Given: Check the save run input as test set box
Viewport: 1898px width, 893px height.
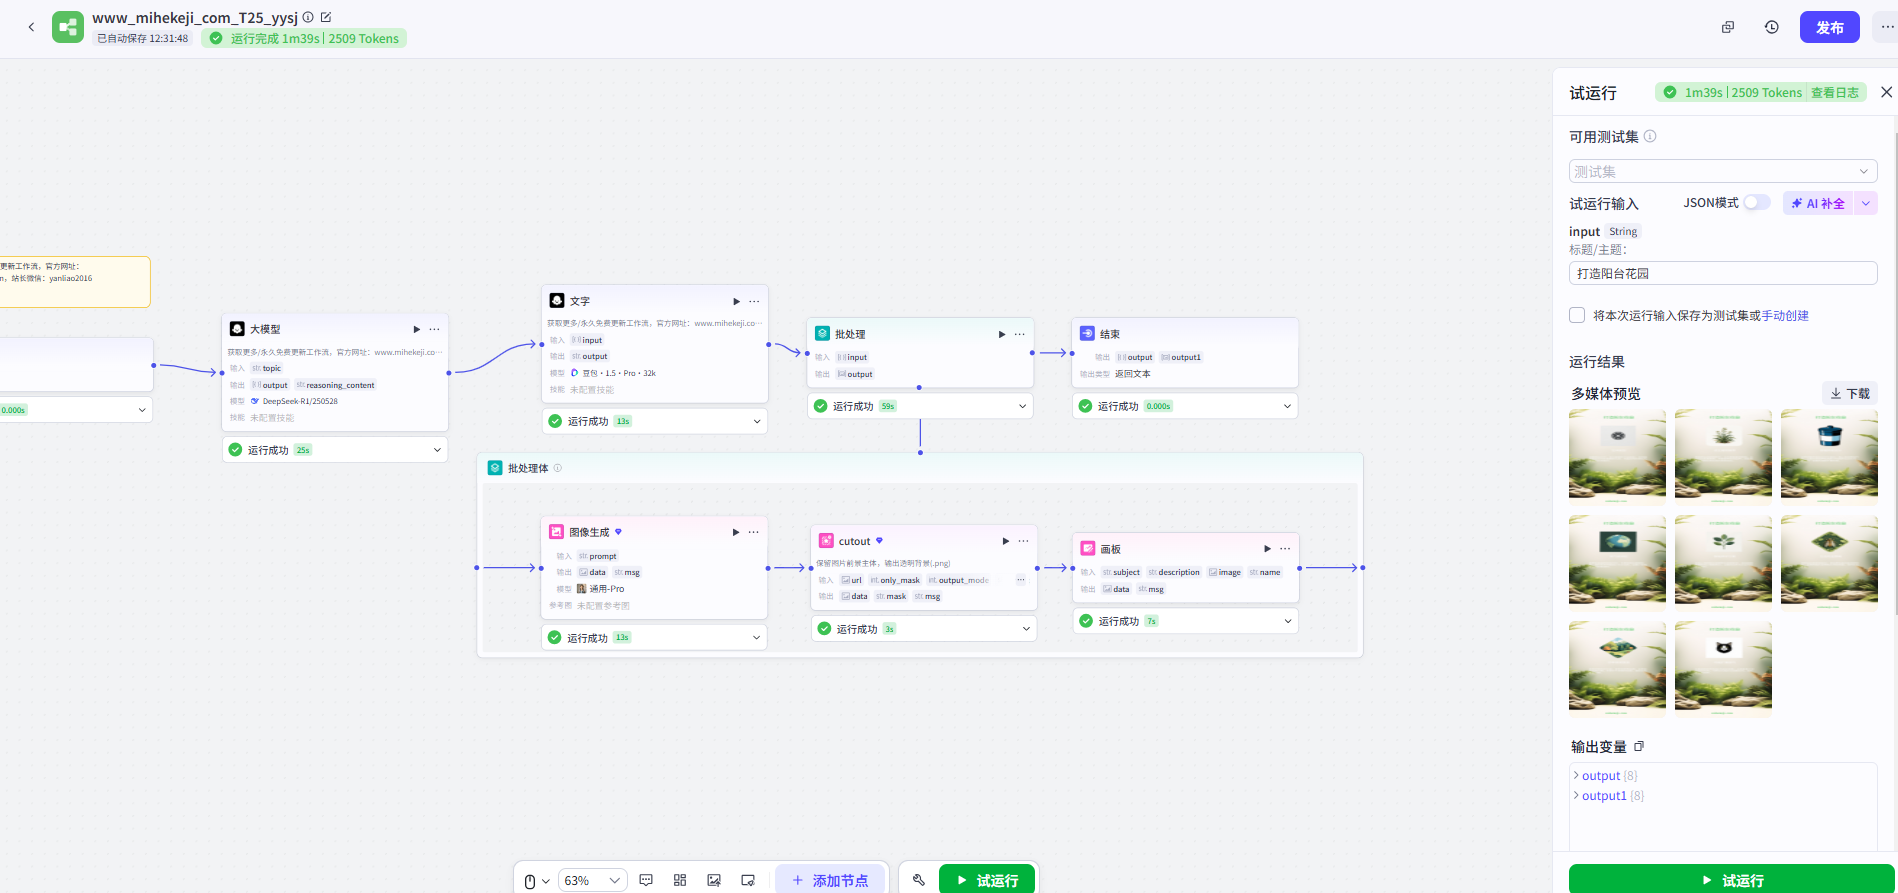Looking at the screenshot, I should click(x=1577, y=315).
